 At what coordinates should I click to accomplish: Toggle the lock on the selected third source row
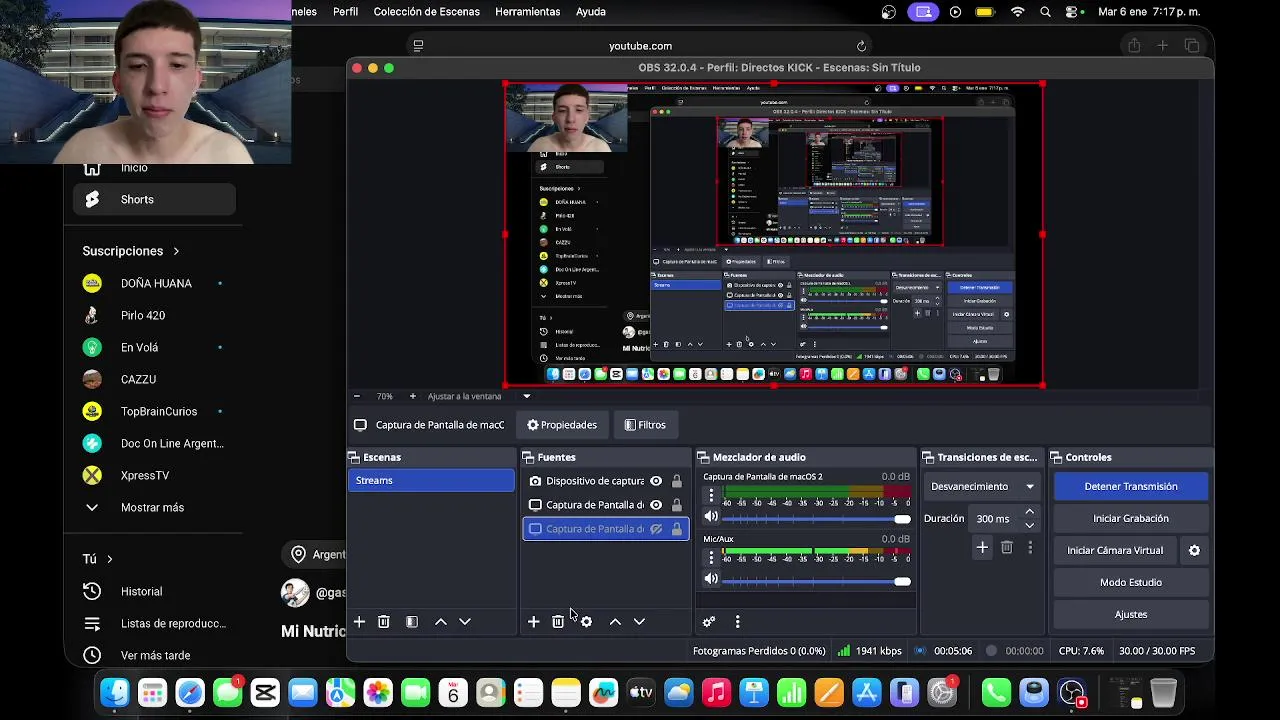point(677,529)
